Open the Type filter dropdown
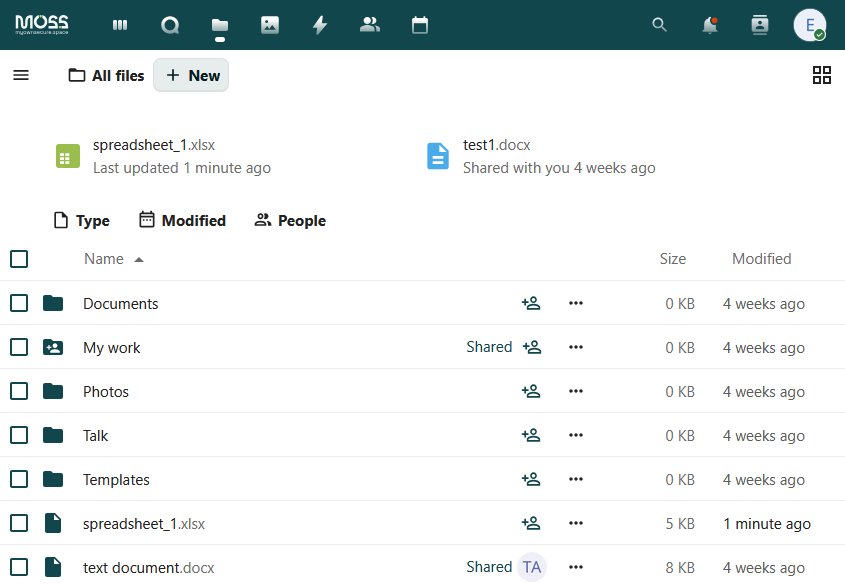 pos(82,220)
